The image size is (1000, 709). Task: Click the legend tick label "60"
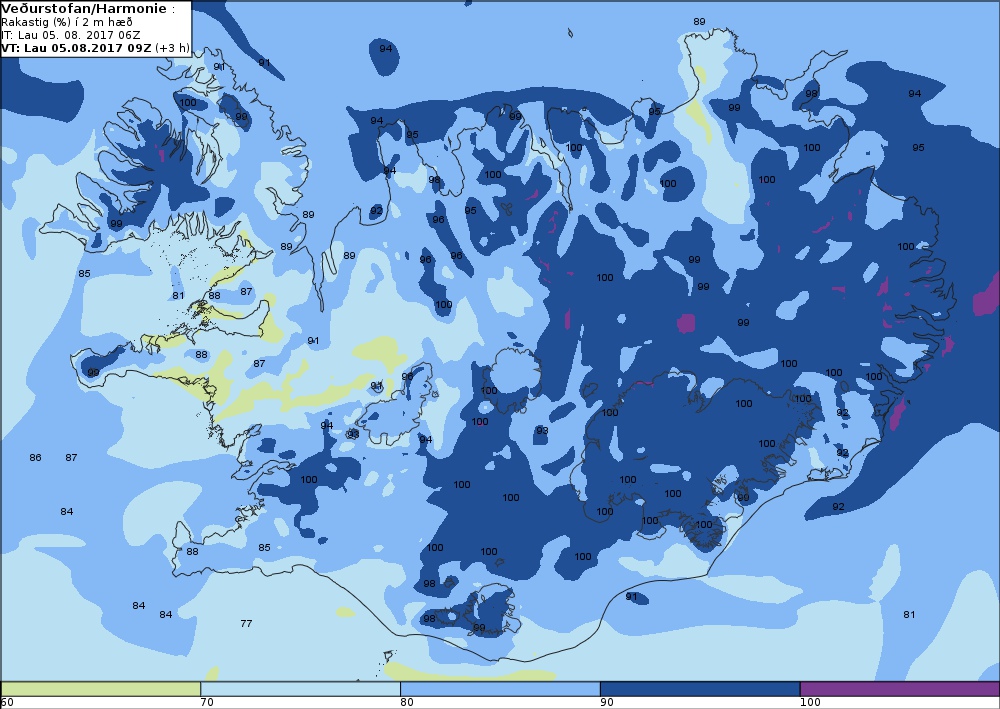tap(8, 702)
